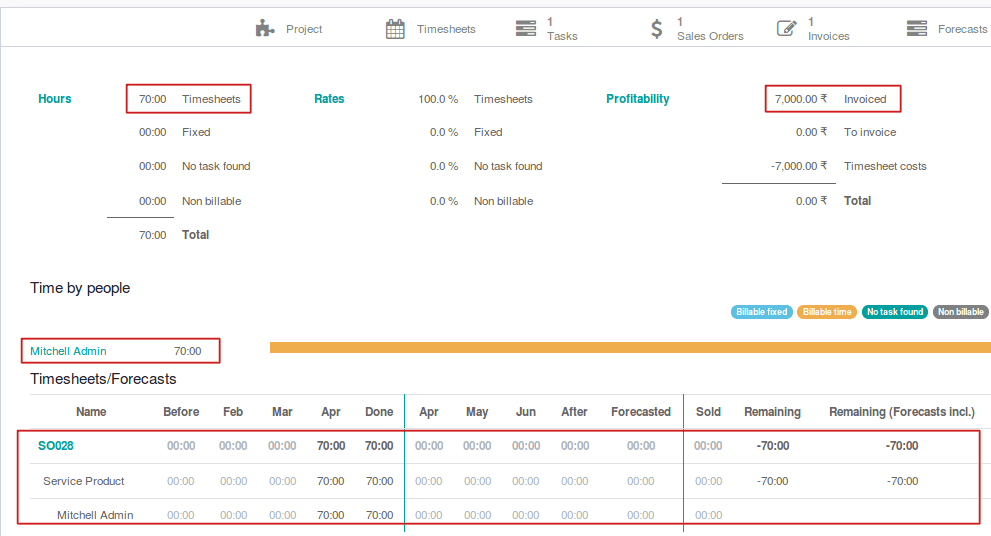Open the Forecasts stat button label

click(962, 29)
